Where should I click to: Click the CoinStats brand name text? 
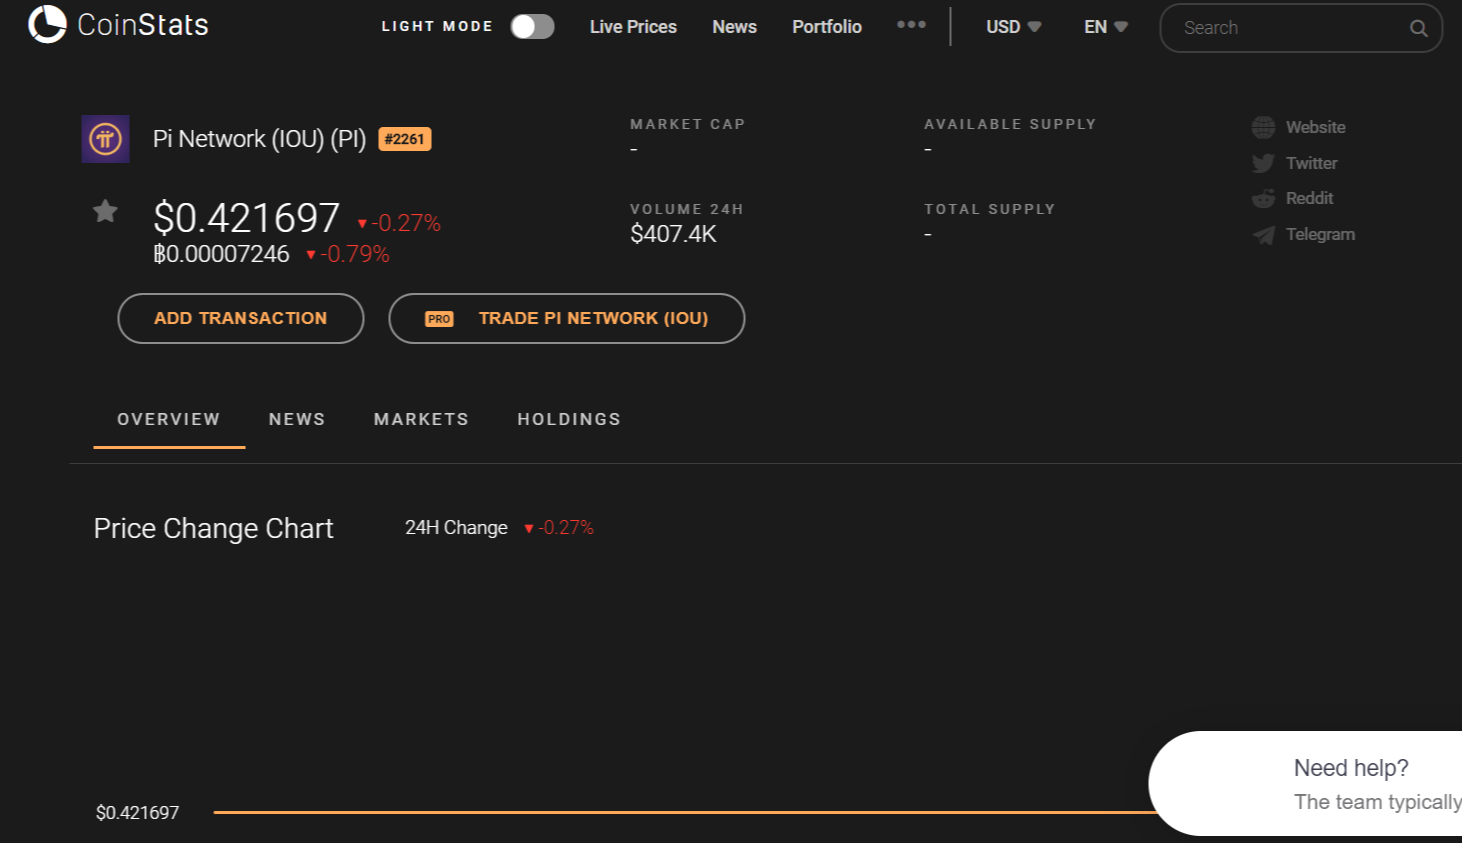click(143, 24)
